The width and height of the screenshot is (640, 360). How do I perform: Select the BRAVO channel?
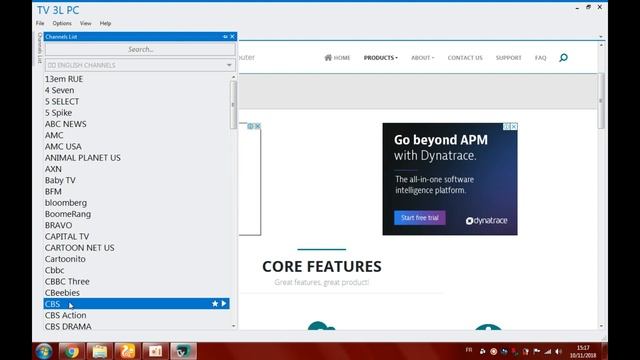tap(136, 225)
